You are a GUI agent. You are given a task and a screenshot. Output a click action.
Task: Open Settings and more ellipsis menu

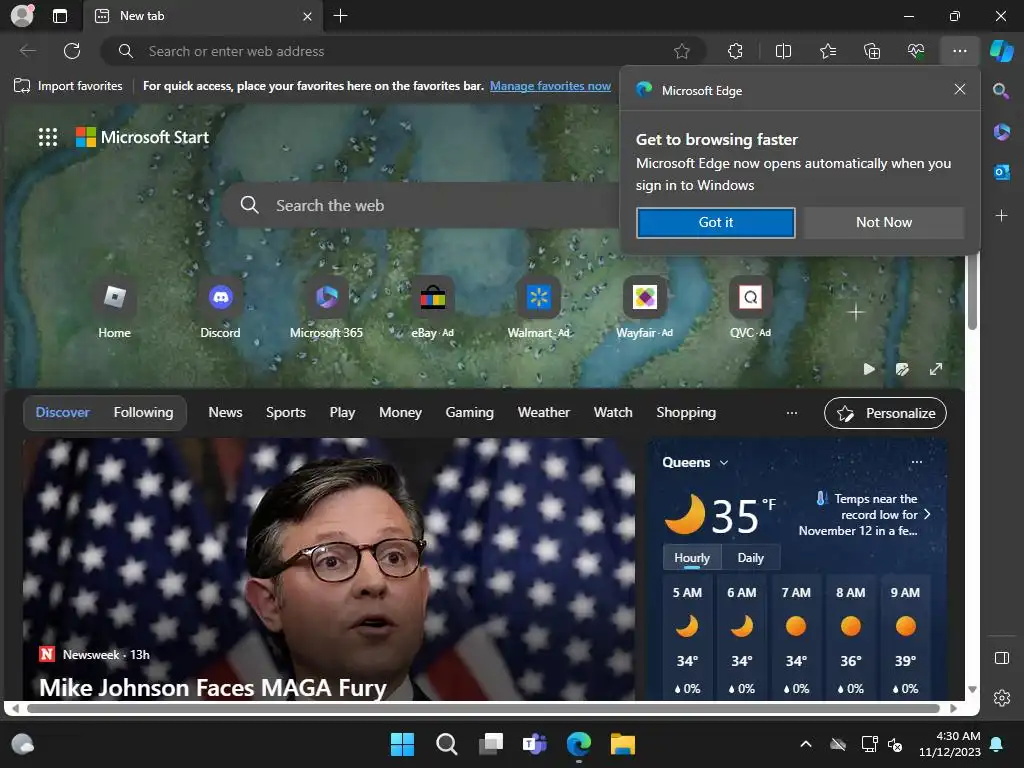(959, 51)
